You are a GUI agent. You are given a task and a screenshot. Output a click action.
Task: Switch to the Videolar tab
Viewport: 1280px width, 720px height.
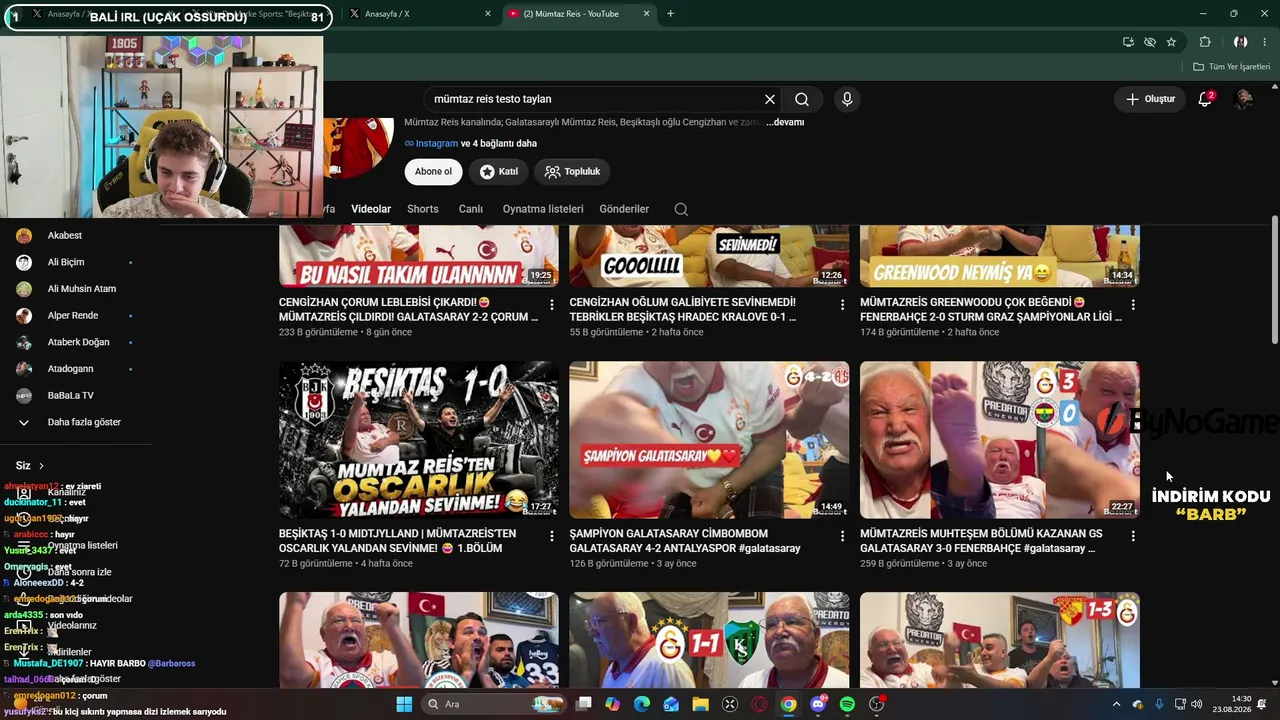point(371,209)
